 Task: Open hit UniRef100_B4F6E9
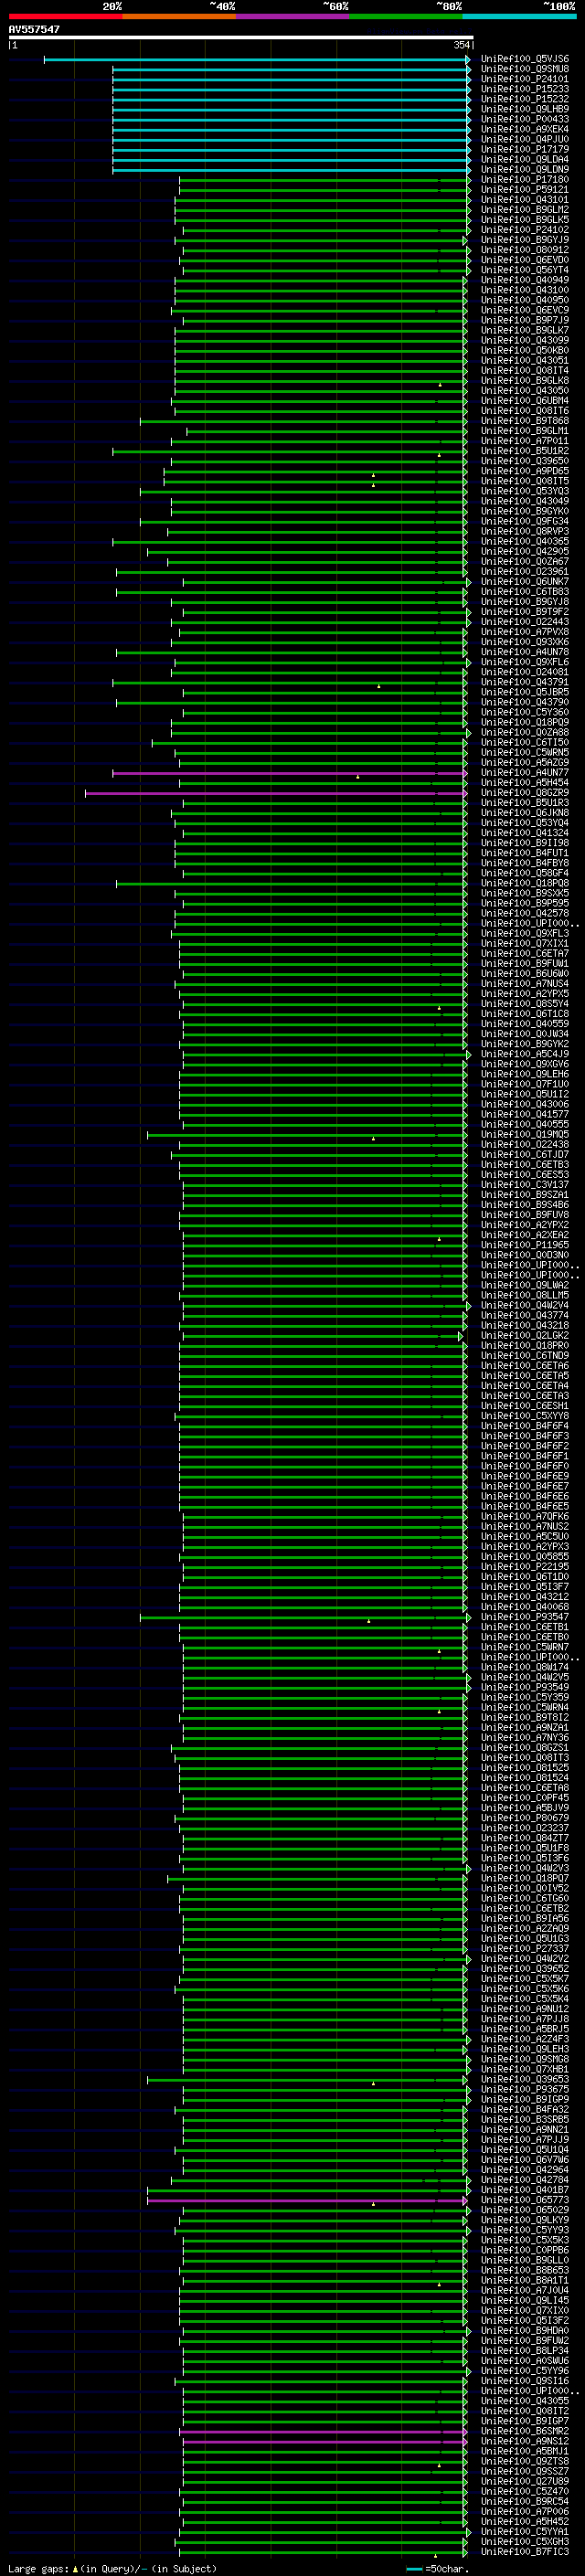[524, 1476]
